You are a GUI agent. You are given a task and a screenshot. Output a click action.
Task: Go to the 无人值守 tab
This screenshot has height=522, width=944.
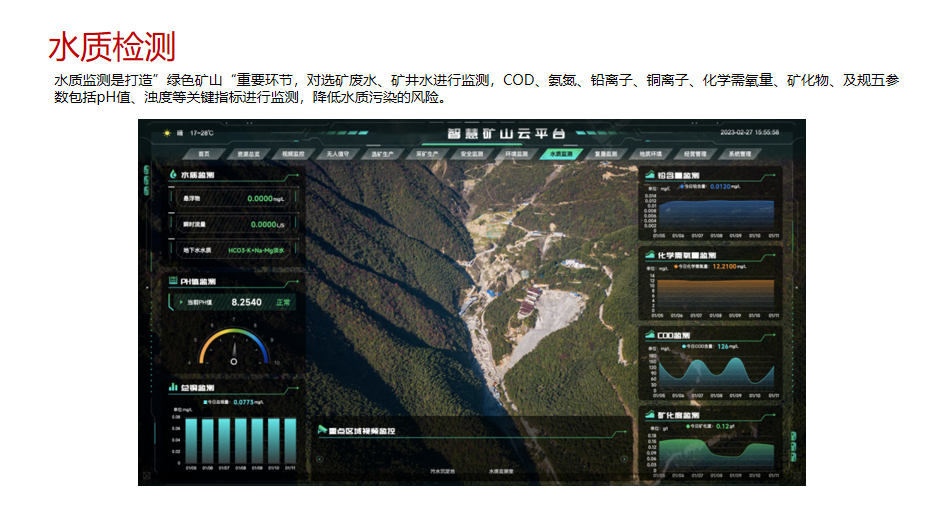[337, 154]
